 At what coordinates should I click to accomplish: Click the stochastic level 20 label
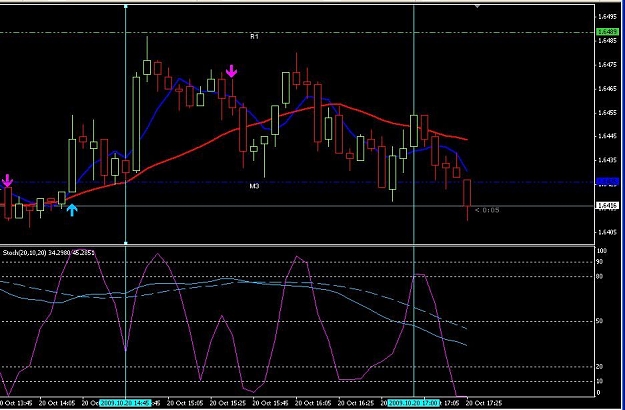[x=600, y=366]
